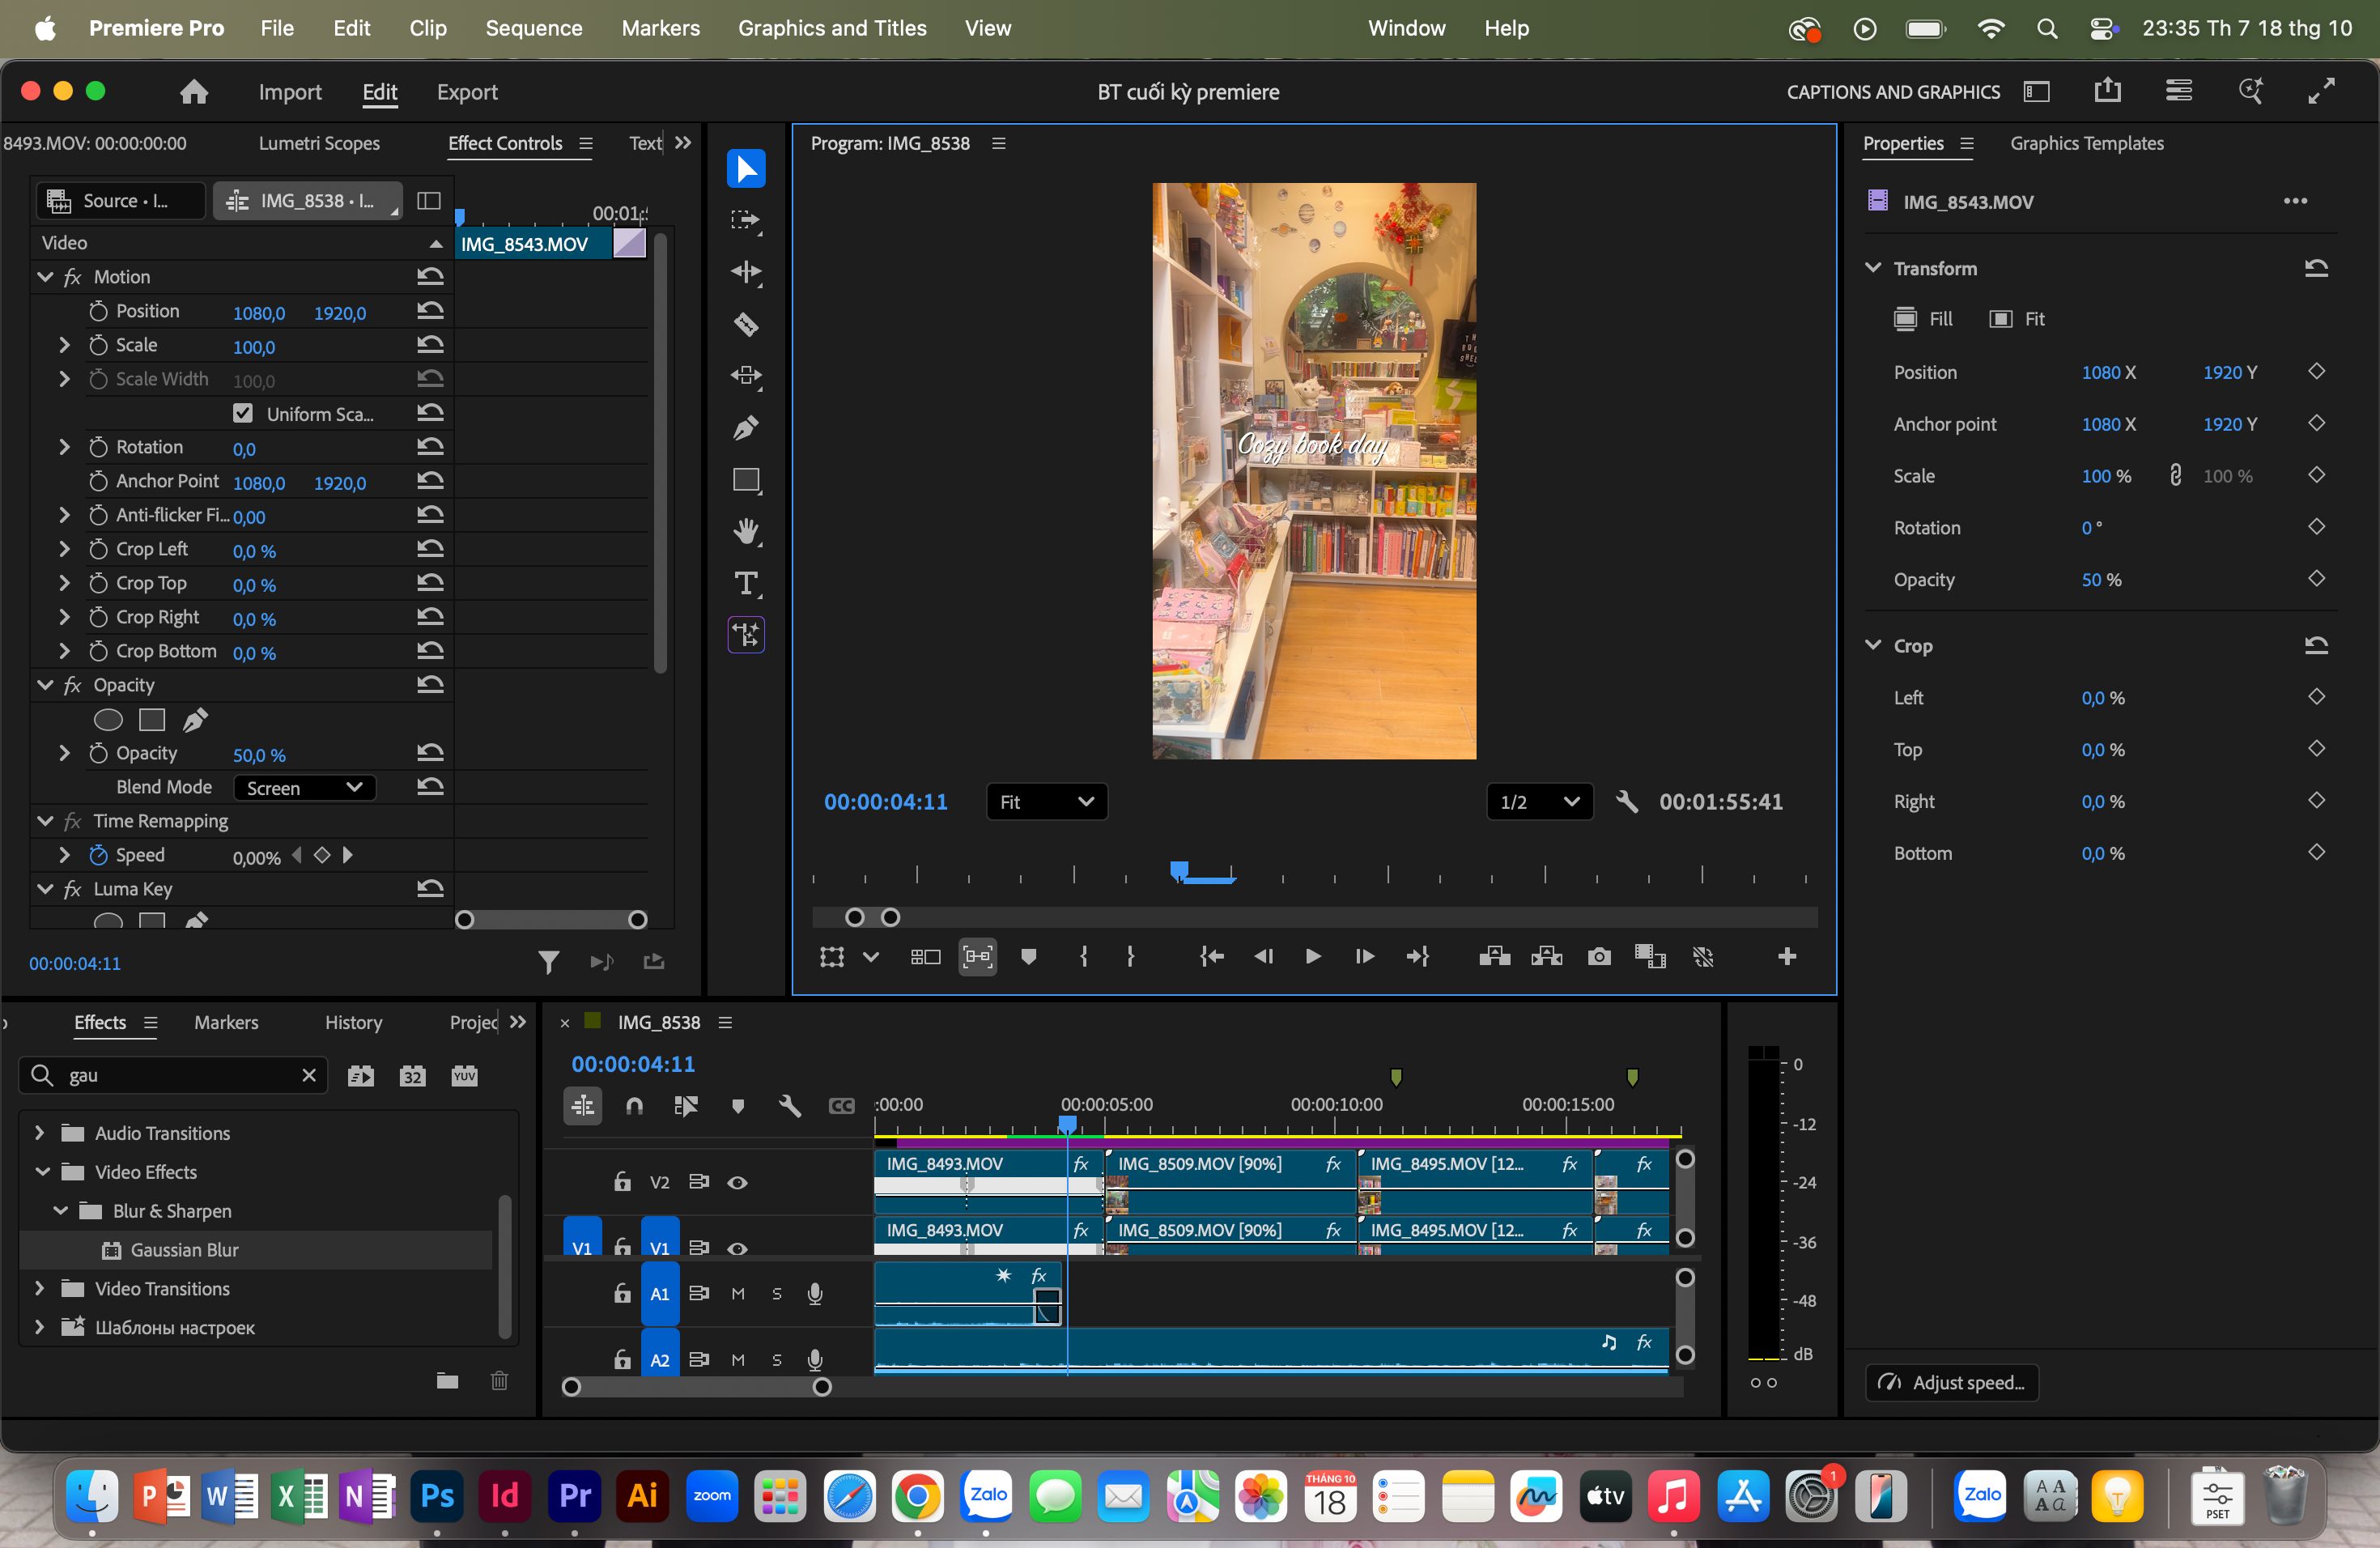
Task: Toggle Uniform Scale checkbox
Action: point(242,413)
